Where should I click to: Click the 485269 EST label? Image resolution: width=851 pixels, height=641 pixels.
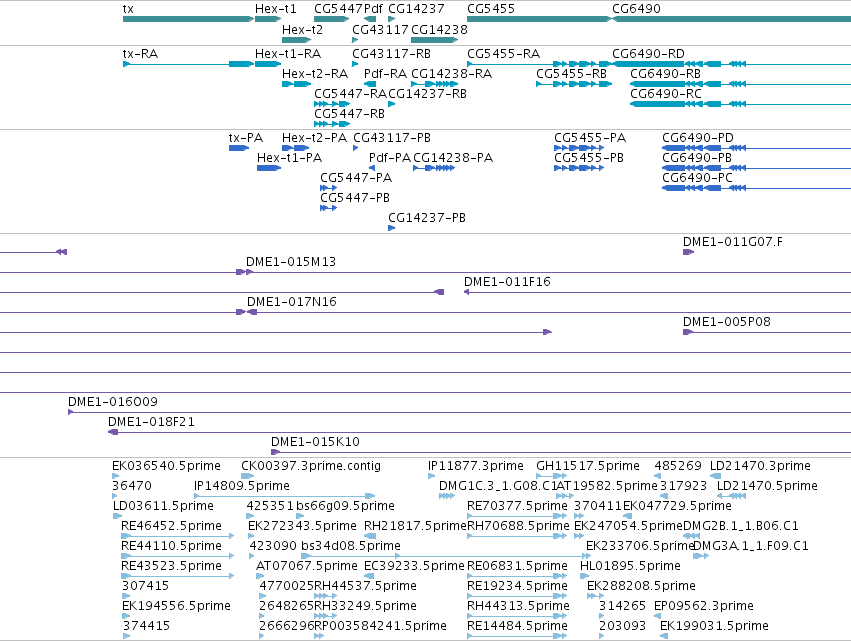pos(678,466)
